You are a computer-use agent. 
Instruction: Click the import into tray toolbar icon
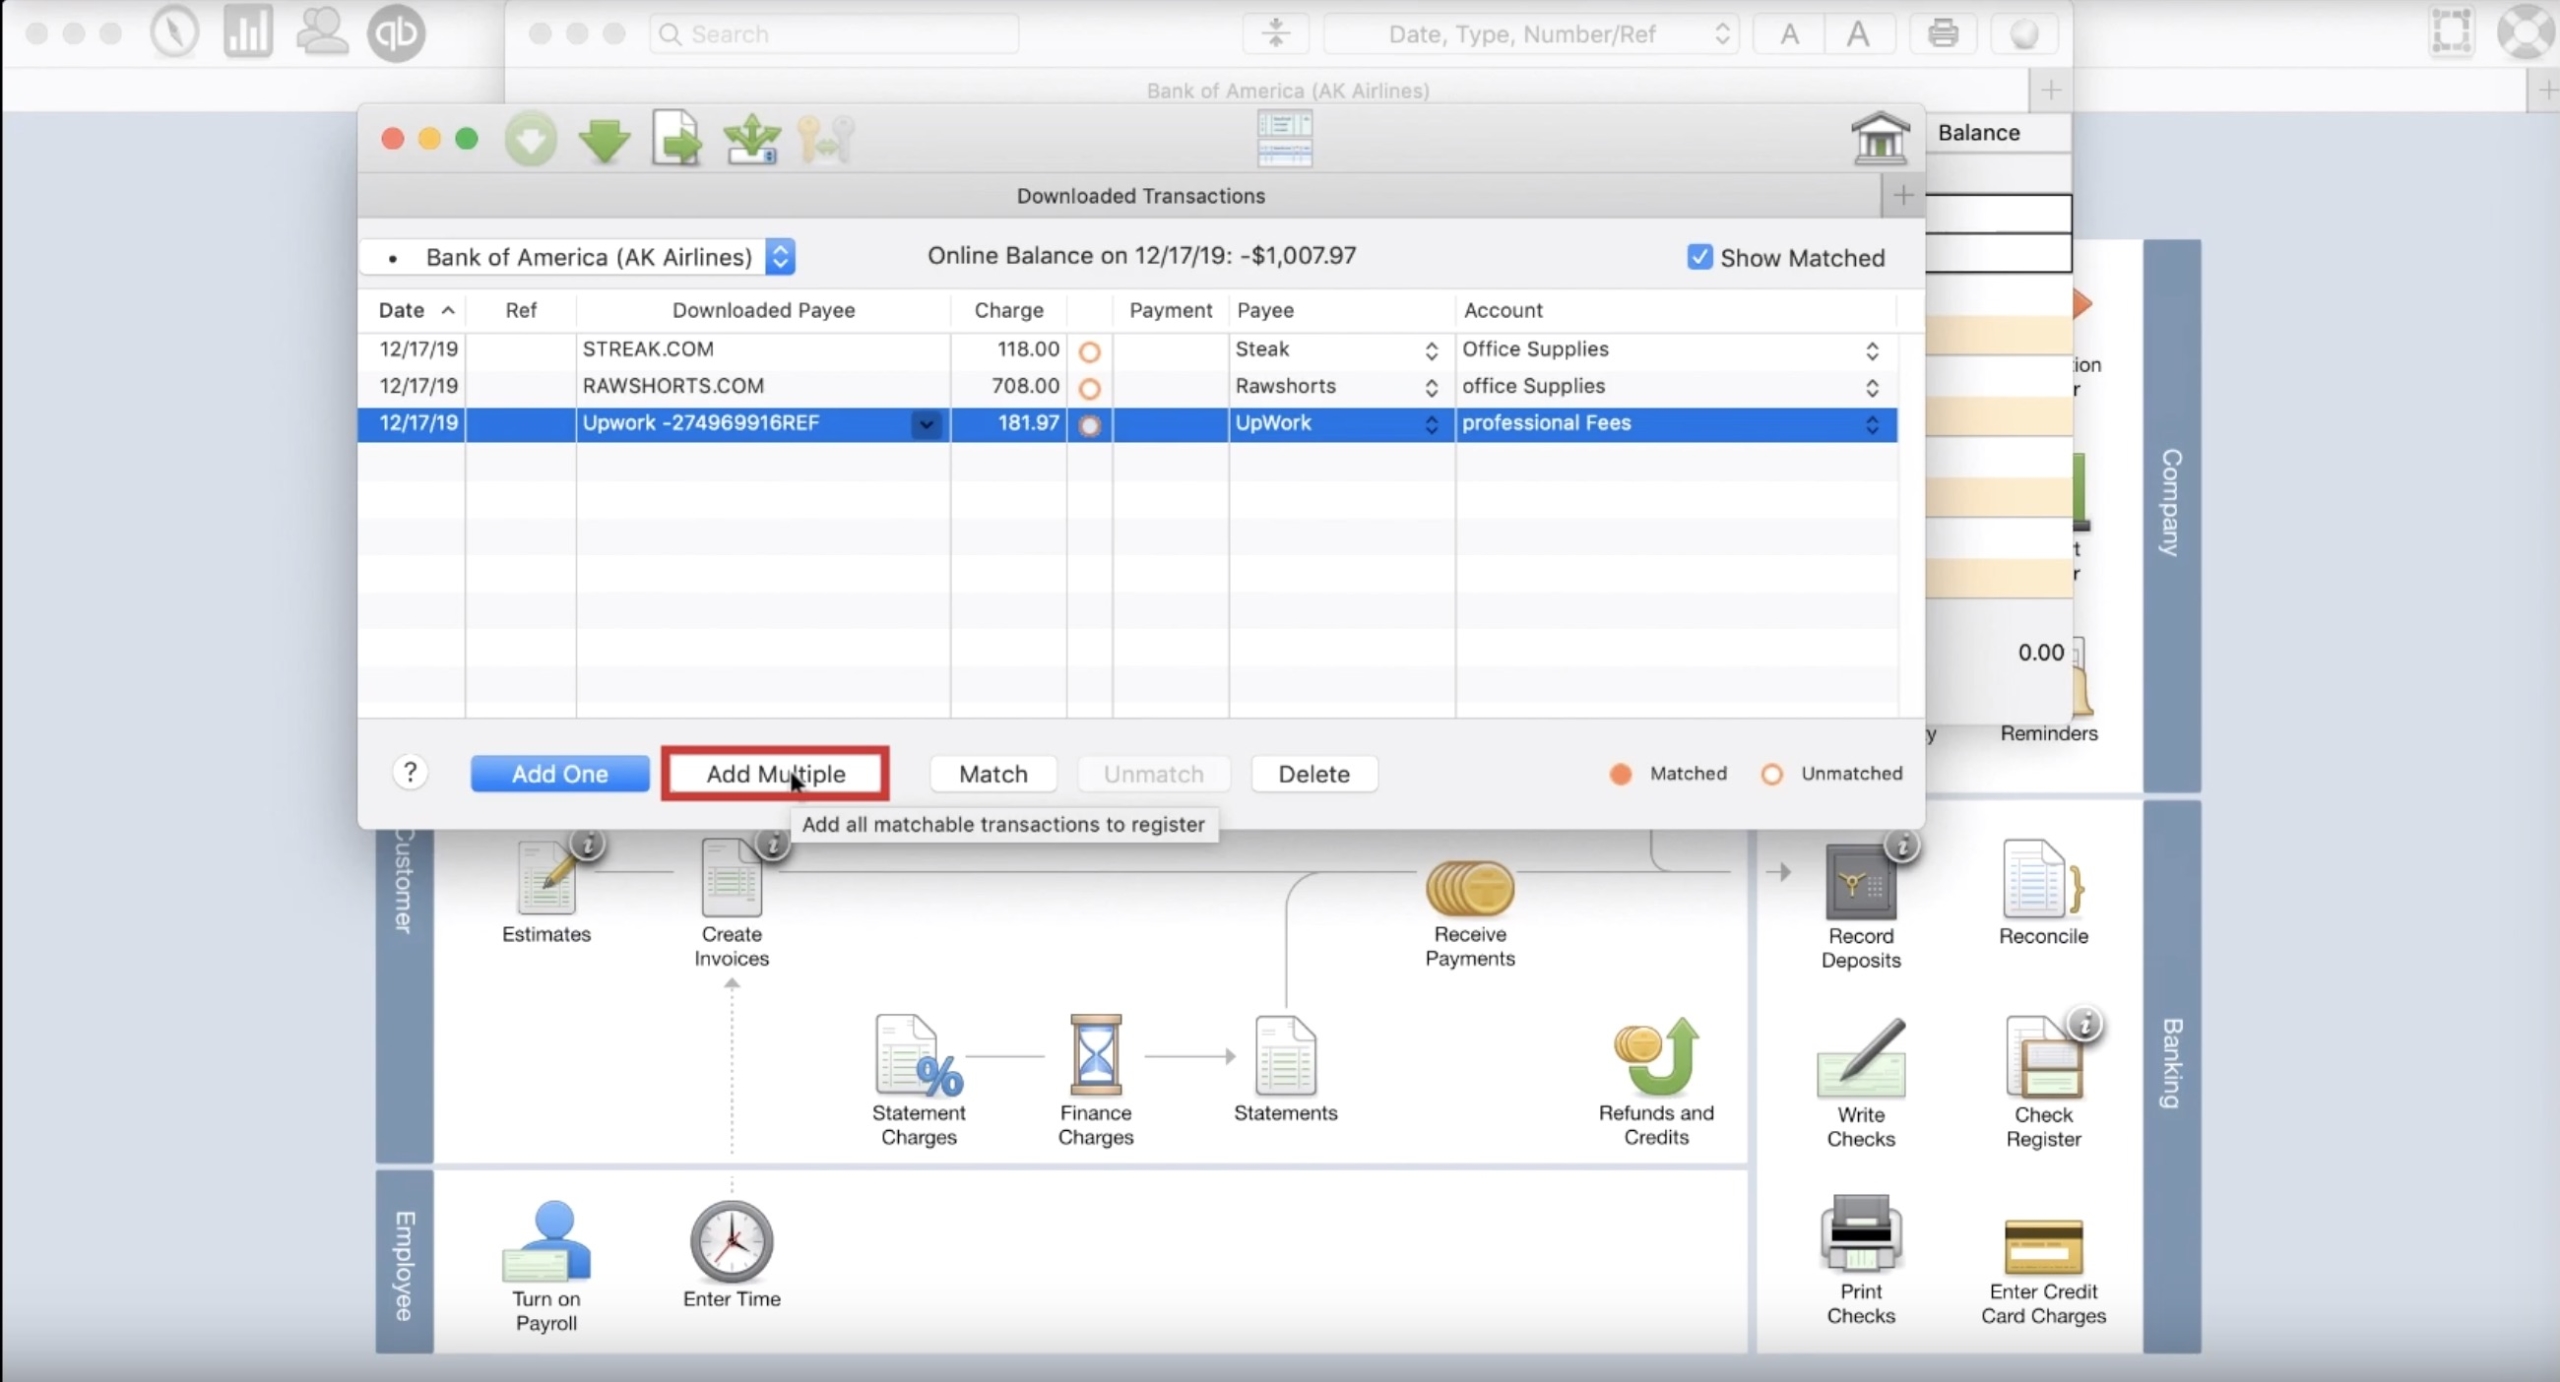(752, 139)
